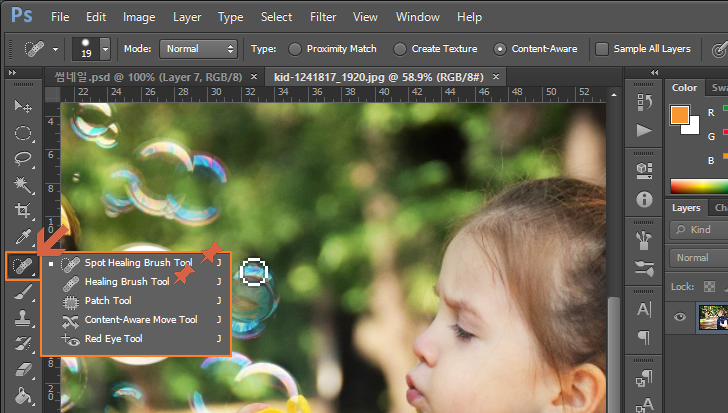Open the File menu

pyautogui.click(x=60, y=17)
